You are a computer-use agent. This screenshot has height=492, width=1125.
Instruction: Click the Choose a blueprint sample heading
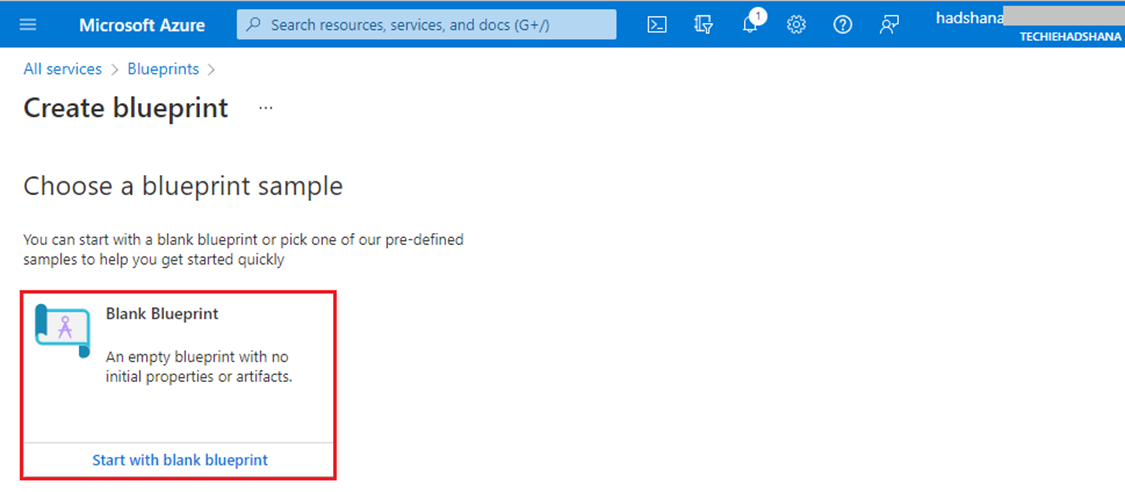183,186
